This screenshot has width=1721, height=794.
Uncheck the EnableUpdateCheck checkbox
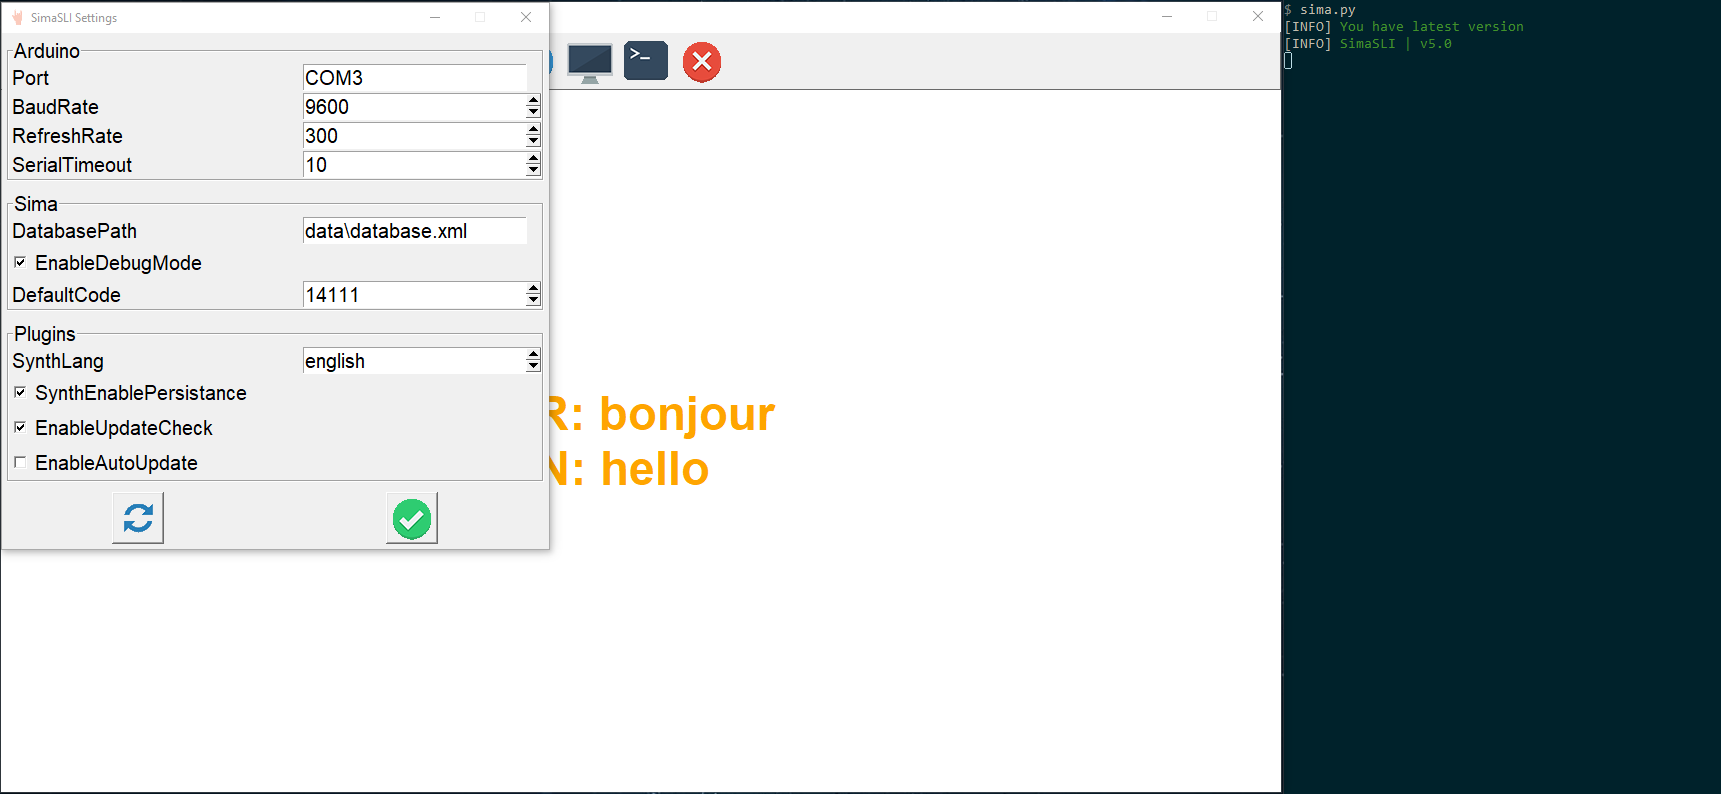20,427
